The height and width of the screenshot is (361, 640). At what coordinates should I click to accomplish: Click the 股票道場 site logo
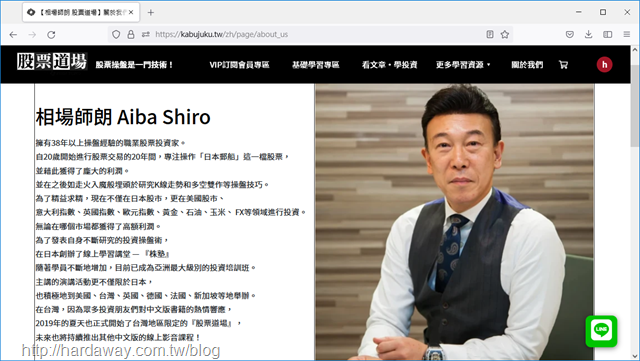pyautogui.click(x=52, y=62)
